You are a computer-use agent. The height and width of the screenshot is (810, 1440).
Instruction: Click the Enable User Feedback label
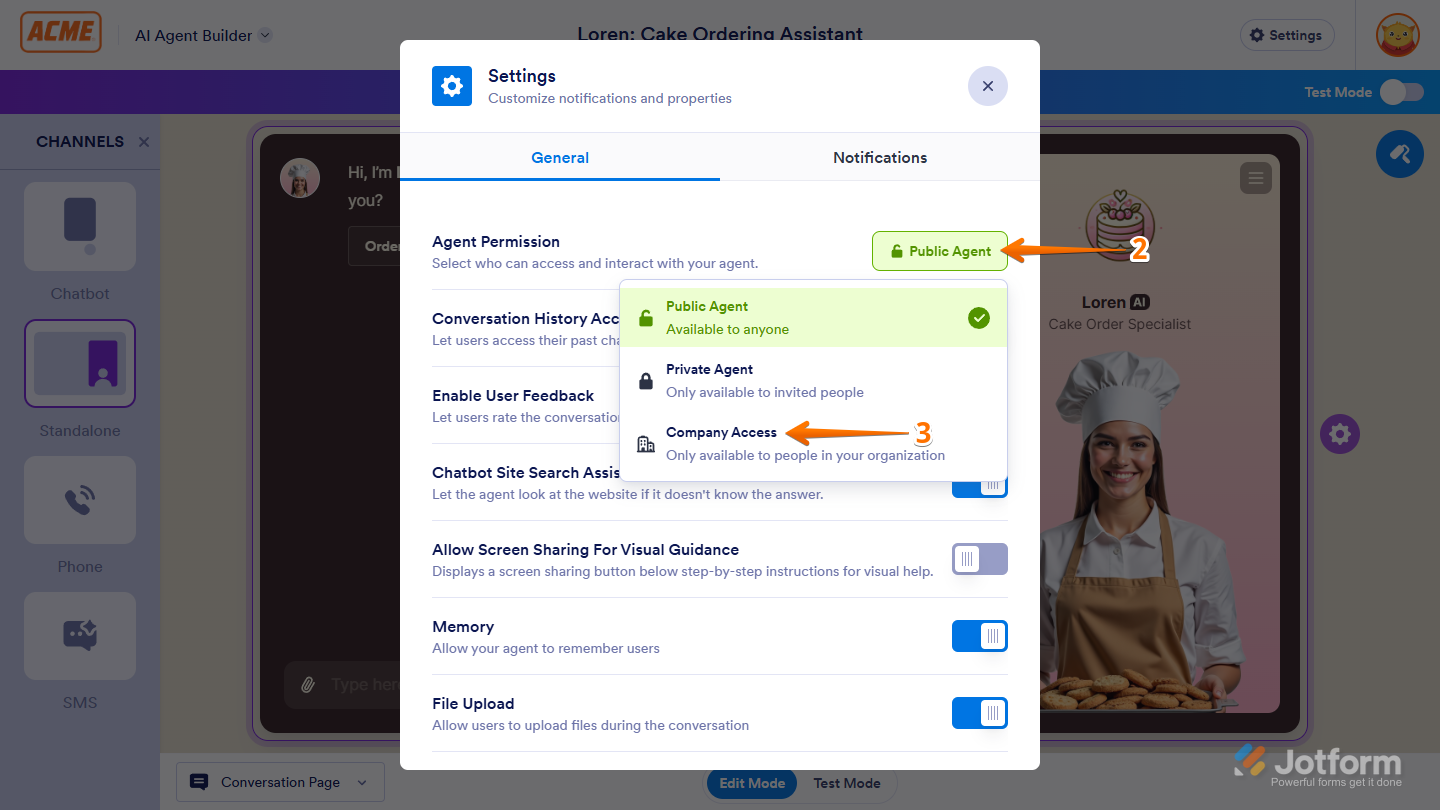click(x=513, y=395)
